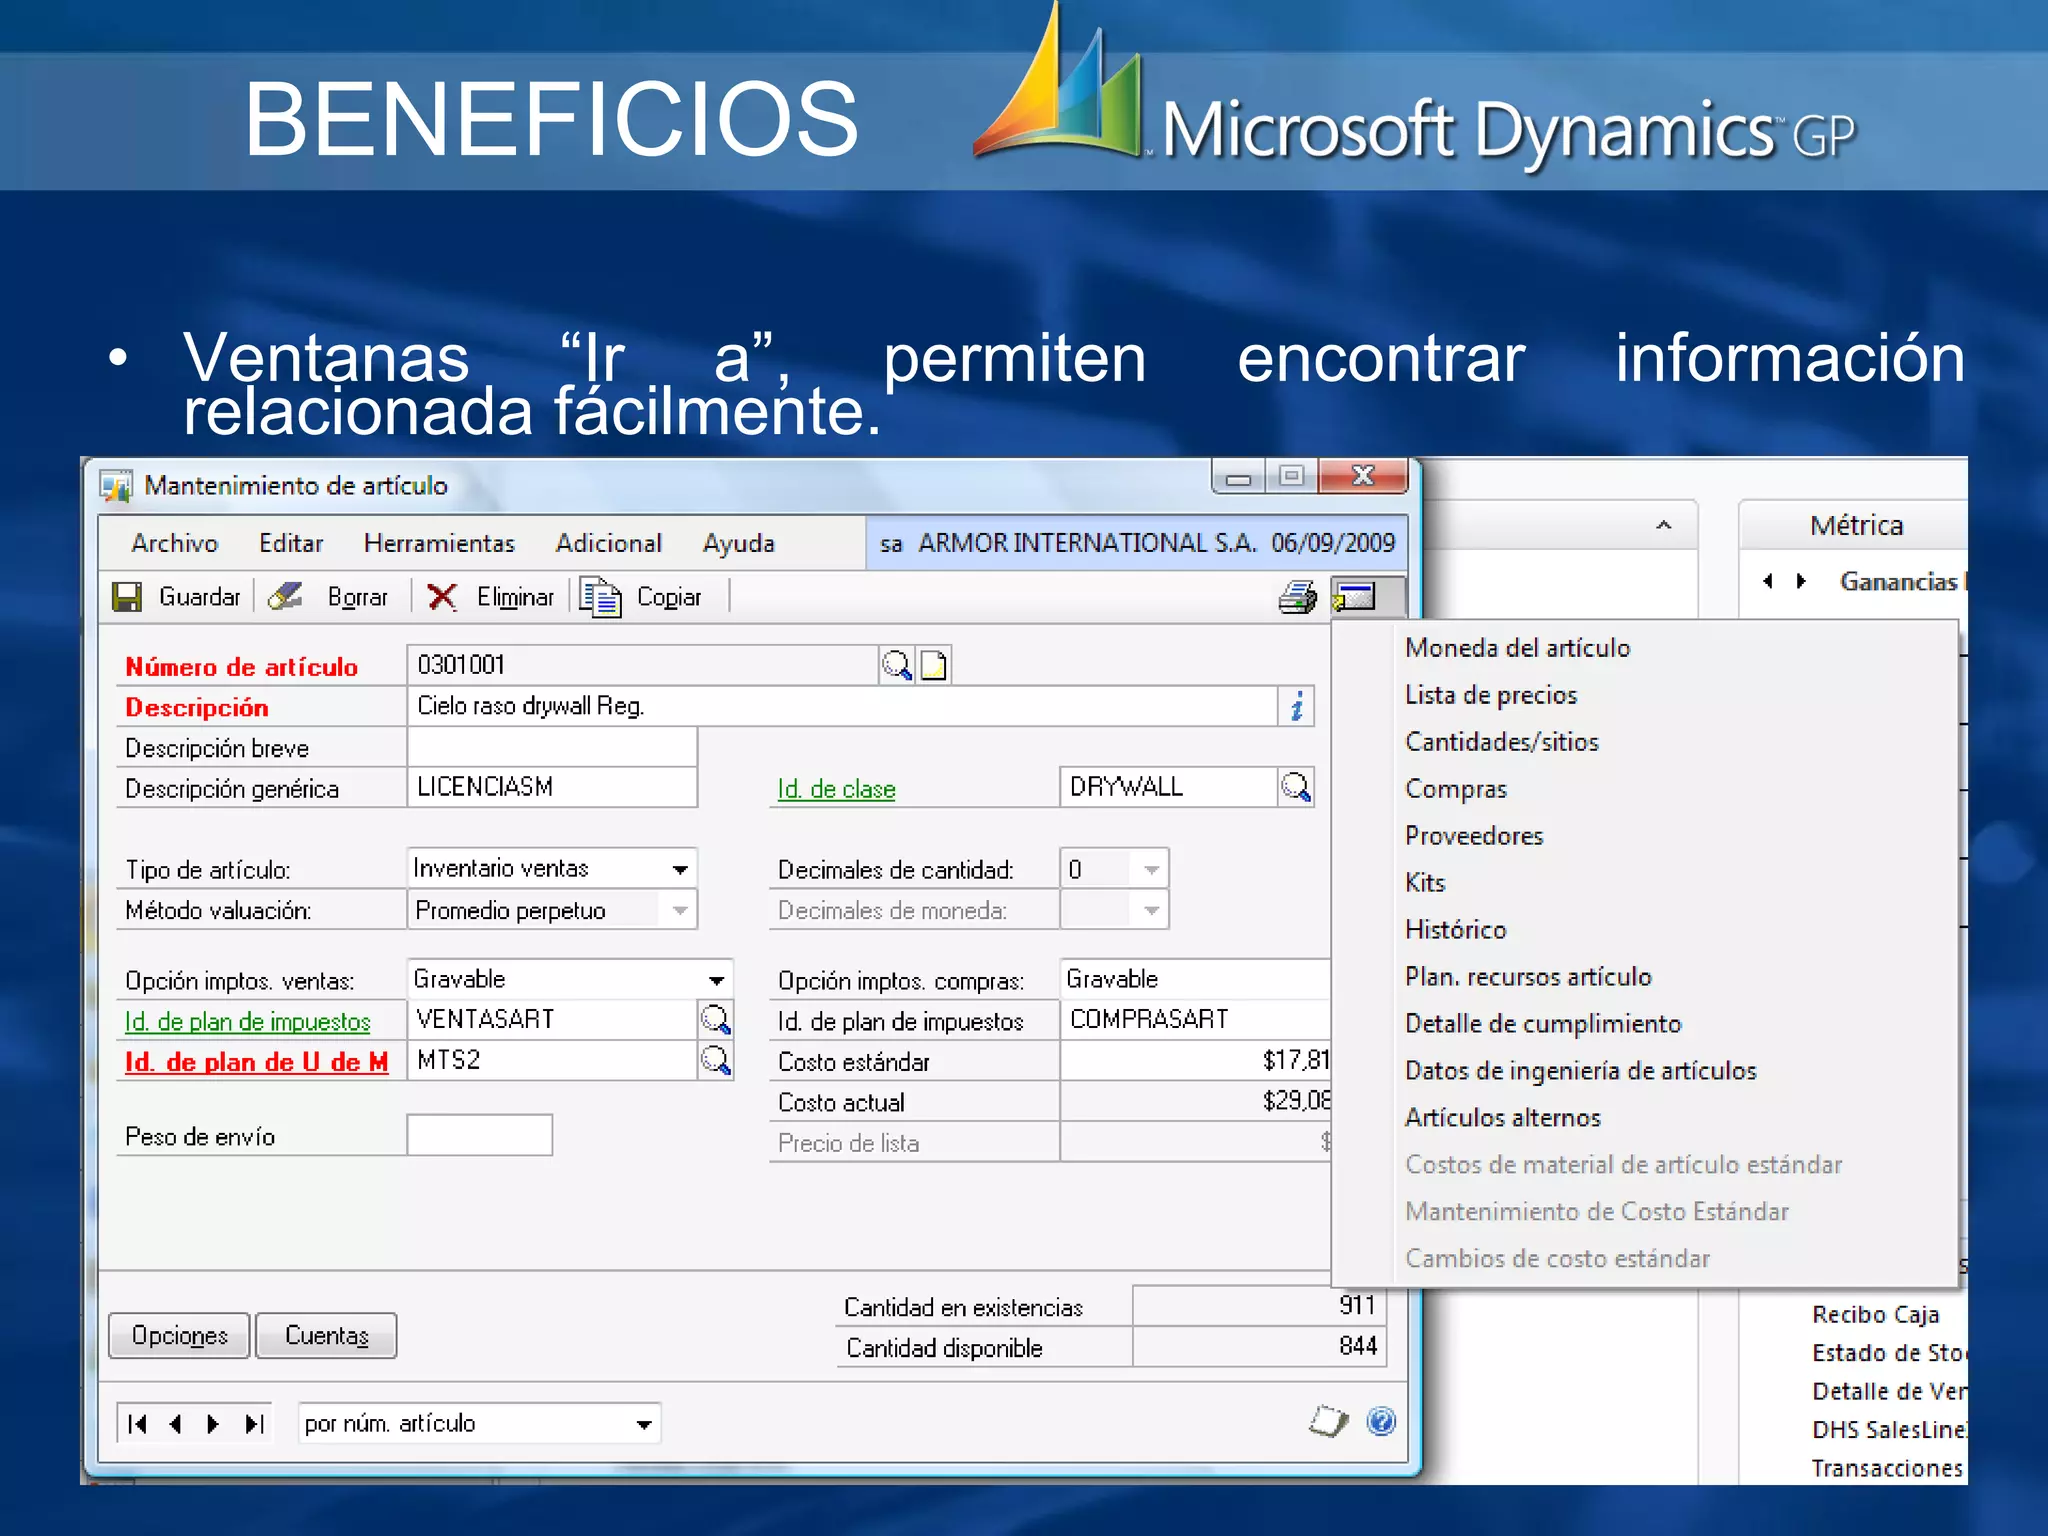
Task: Select Lista de precios menu entry
Action: point(1490,695)
